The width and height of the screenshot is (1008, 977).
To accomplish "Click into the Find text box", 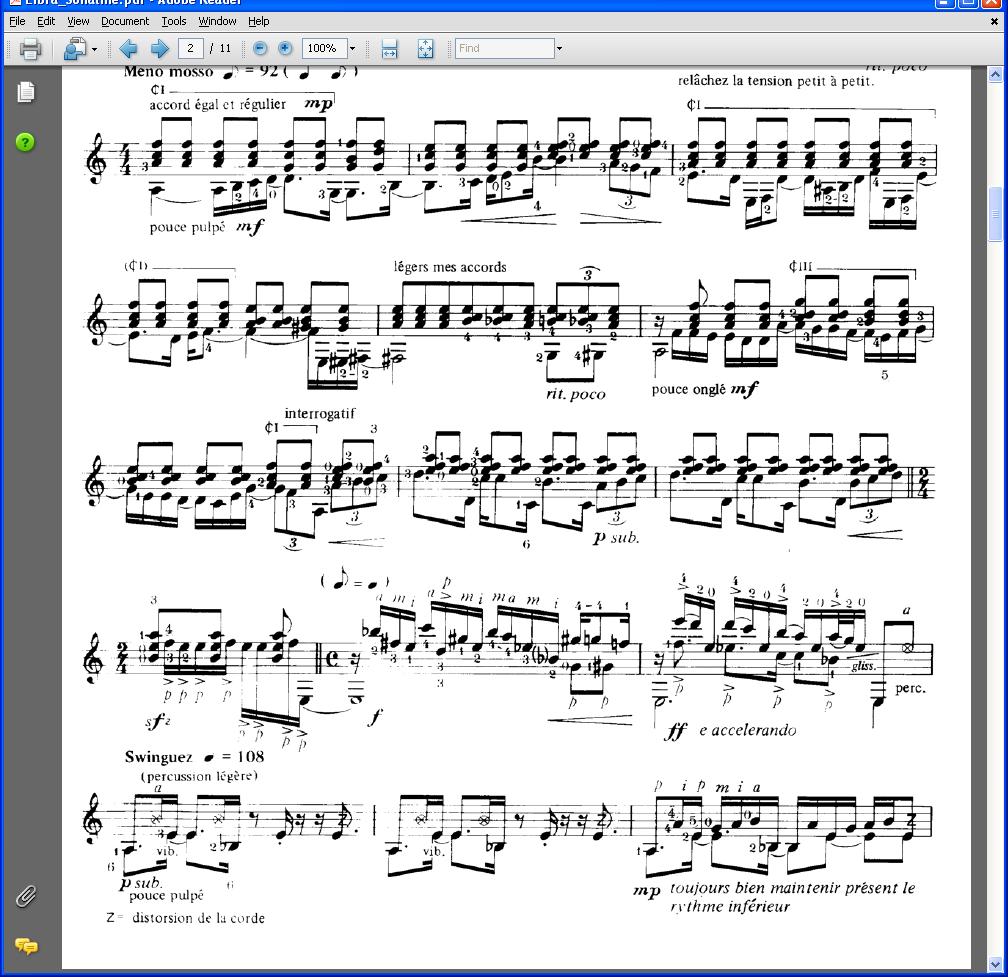I will [505, 48].
